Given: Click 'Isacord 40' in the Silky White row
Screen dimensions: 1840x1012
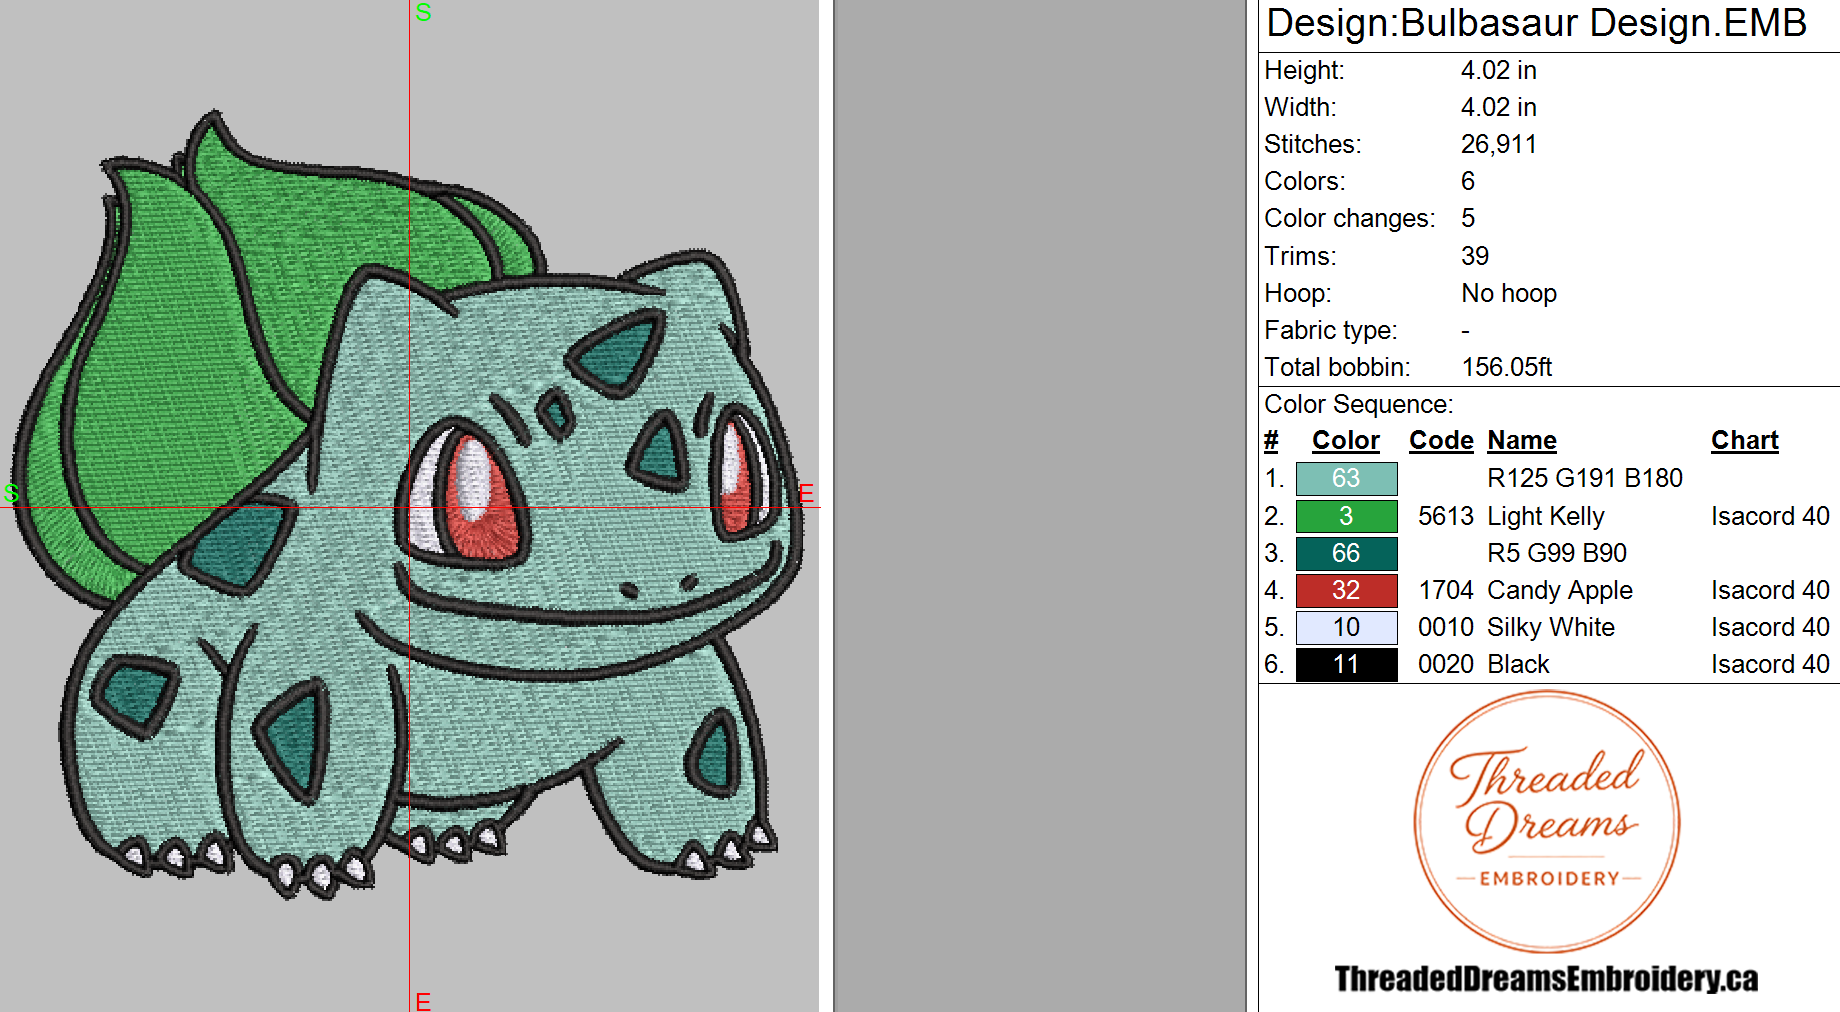Looking at the screenshot, I should [x=1770, y=627].
